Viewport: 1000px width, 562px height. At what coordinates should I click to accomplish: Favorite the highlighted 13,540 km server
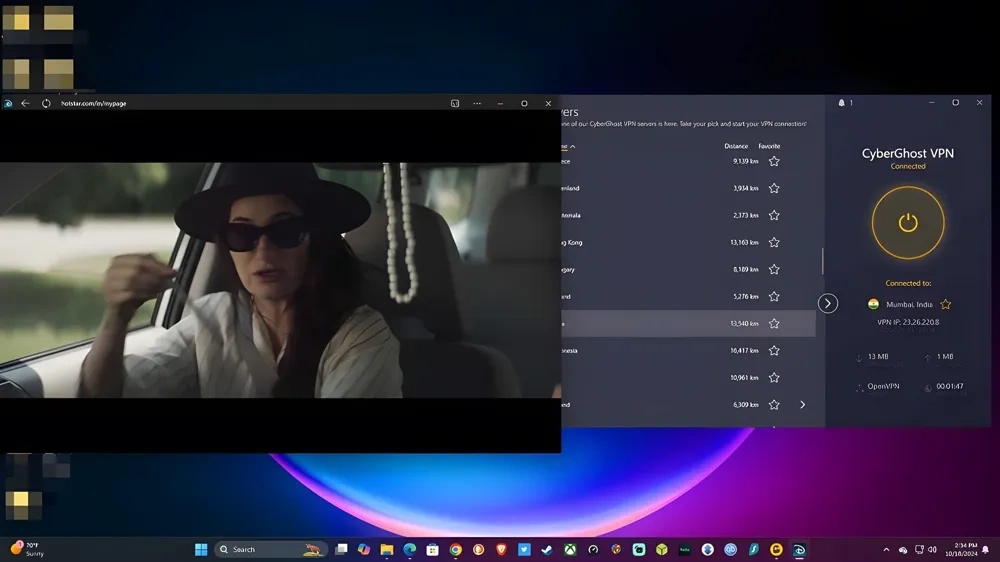pos(774,323)
